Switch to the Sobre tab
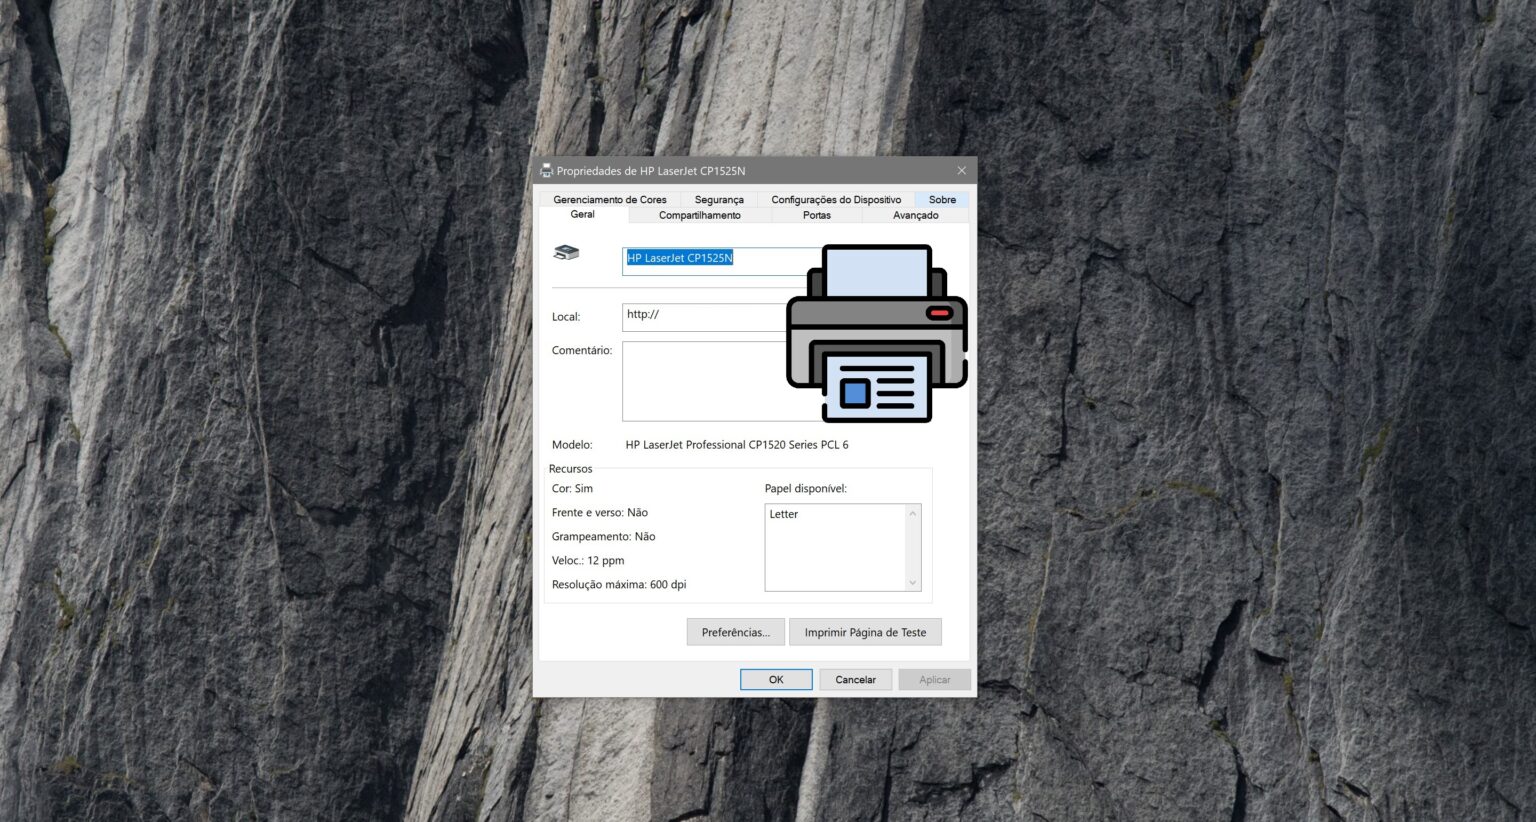 [941, 199]
